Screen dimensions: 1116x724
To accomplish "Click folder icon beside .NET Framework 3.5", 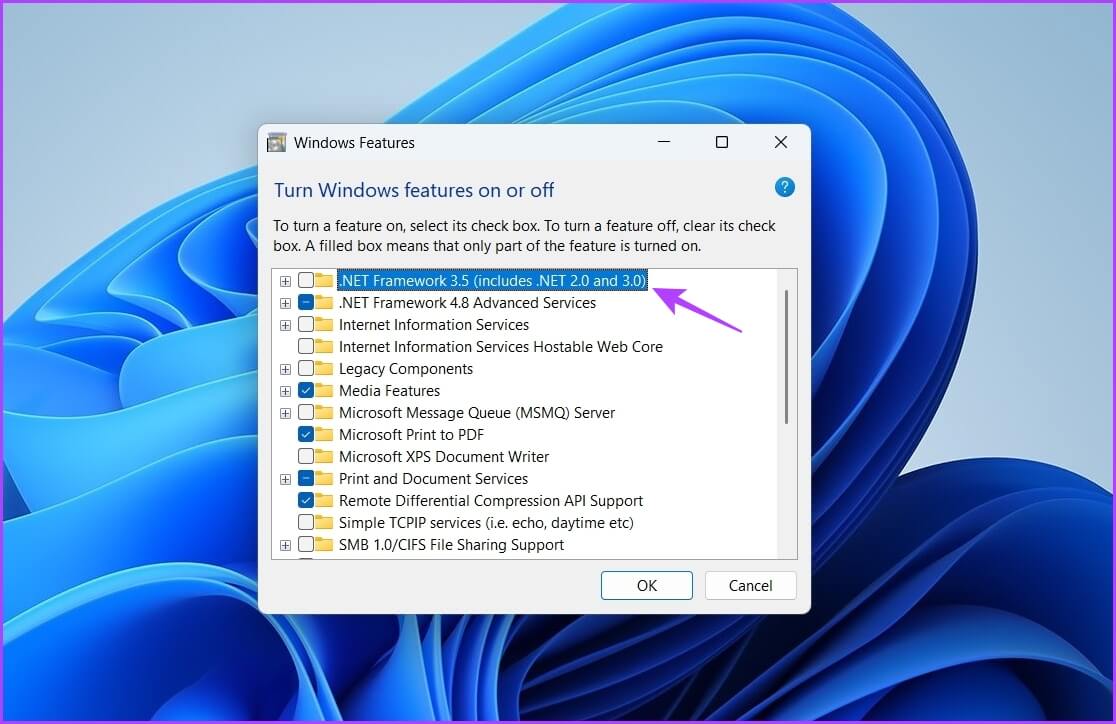I will [325, 280].
